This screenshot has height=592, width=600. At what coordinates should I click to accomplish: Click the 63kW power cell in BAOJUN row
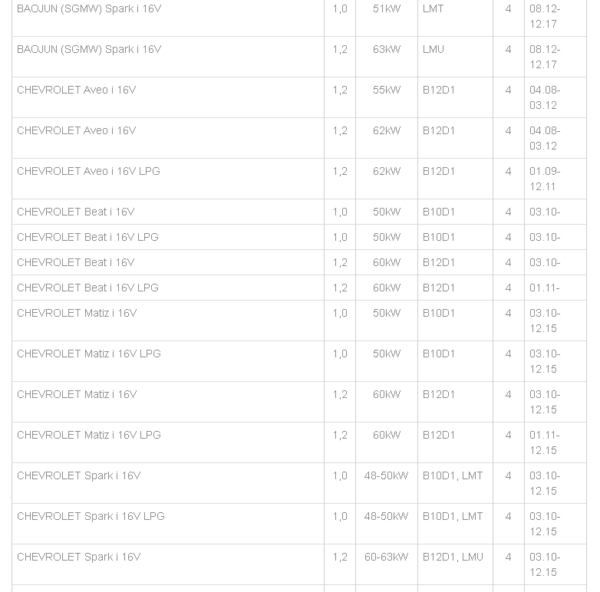point(386,49)
